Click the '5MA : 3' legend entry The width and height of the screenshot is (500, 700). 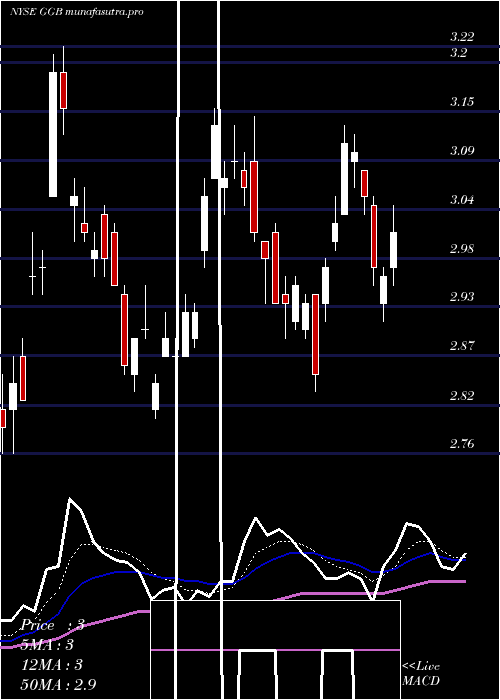coord(47,645)
